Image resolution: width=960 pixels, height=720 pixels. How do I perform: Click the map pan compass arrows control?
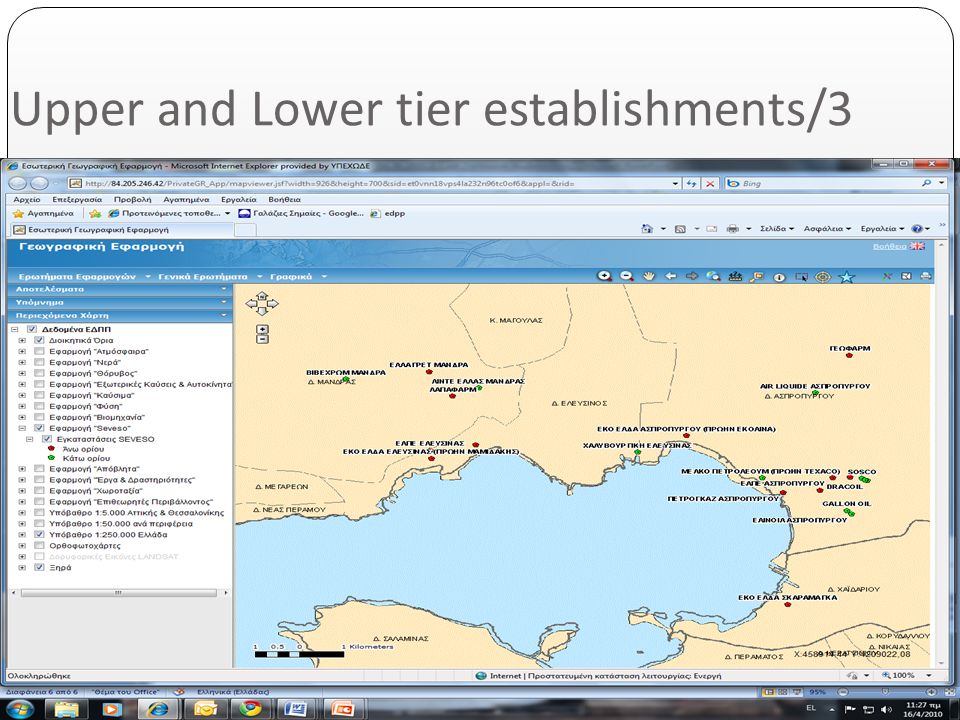(262, 303)
